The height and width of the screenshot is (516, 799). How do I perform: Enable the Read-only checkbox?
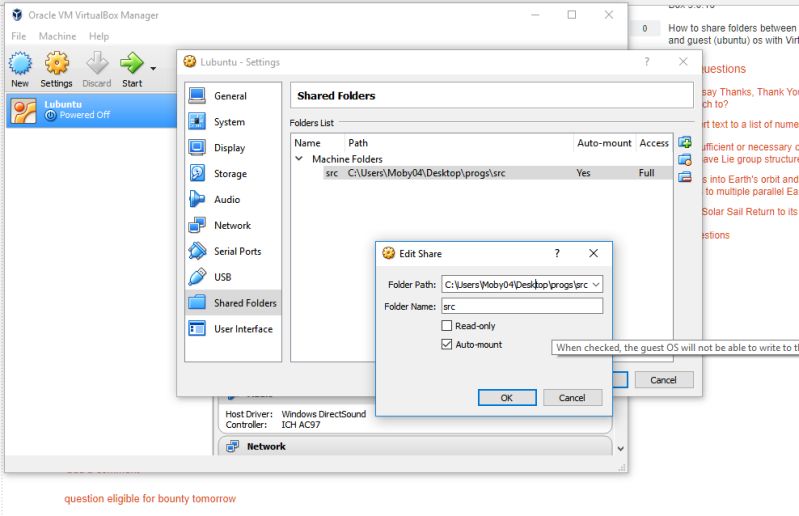pos(447,325)
